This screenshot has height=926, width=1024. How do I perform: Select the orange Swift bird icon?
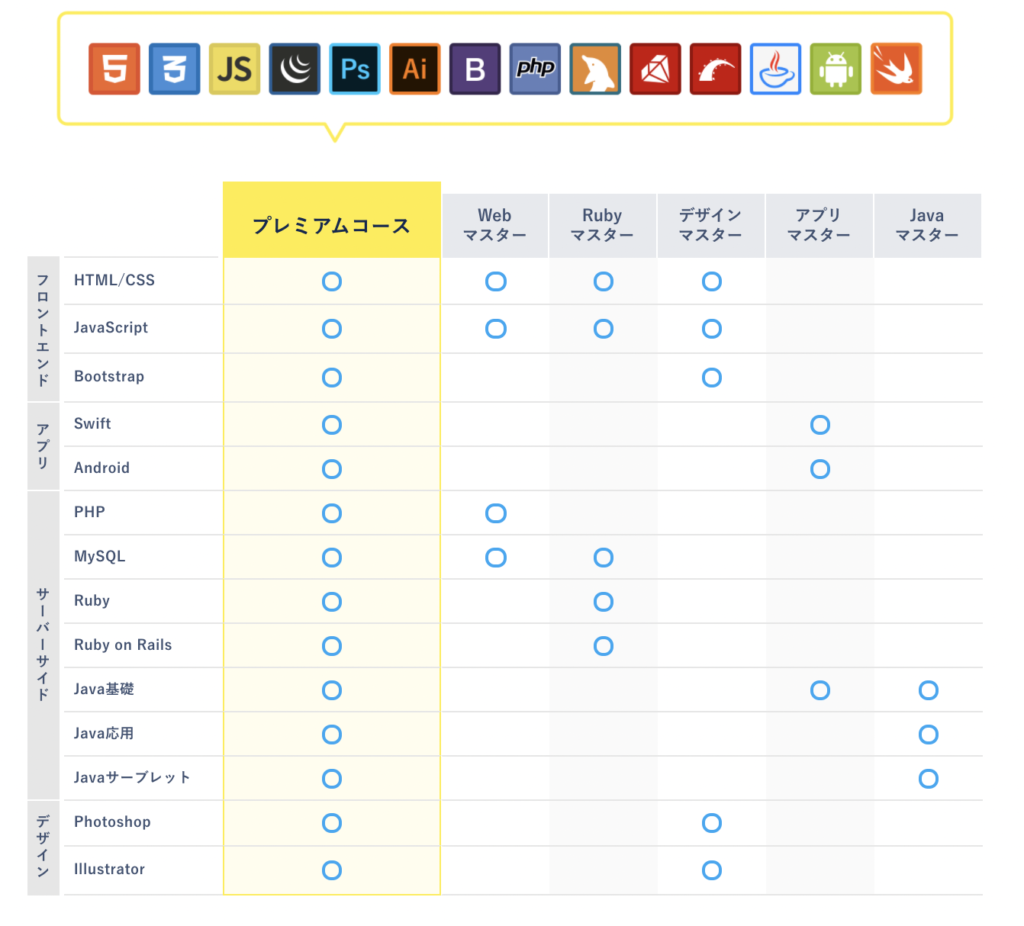pyautogui.click(x=895, y=69)
